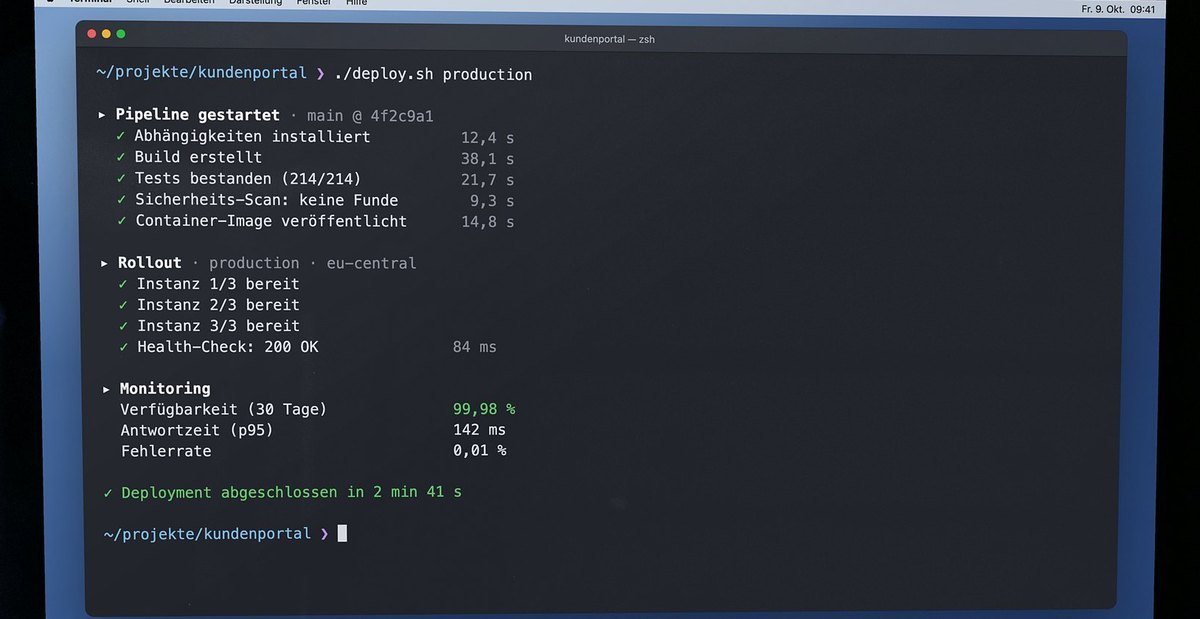Click the command './deploy.sh production'
This screenshot has height=619, width=1200.
point(433,75)
